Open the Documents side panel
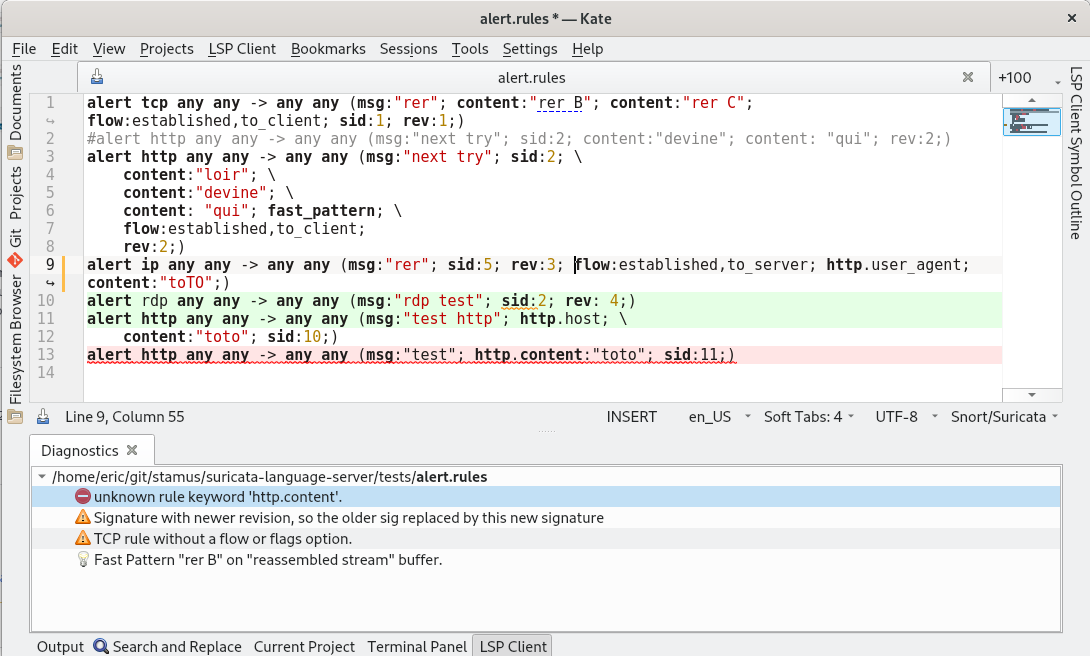The image size is (1090, 656). pyautogui.click(x=15, y=111)
